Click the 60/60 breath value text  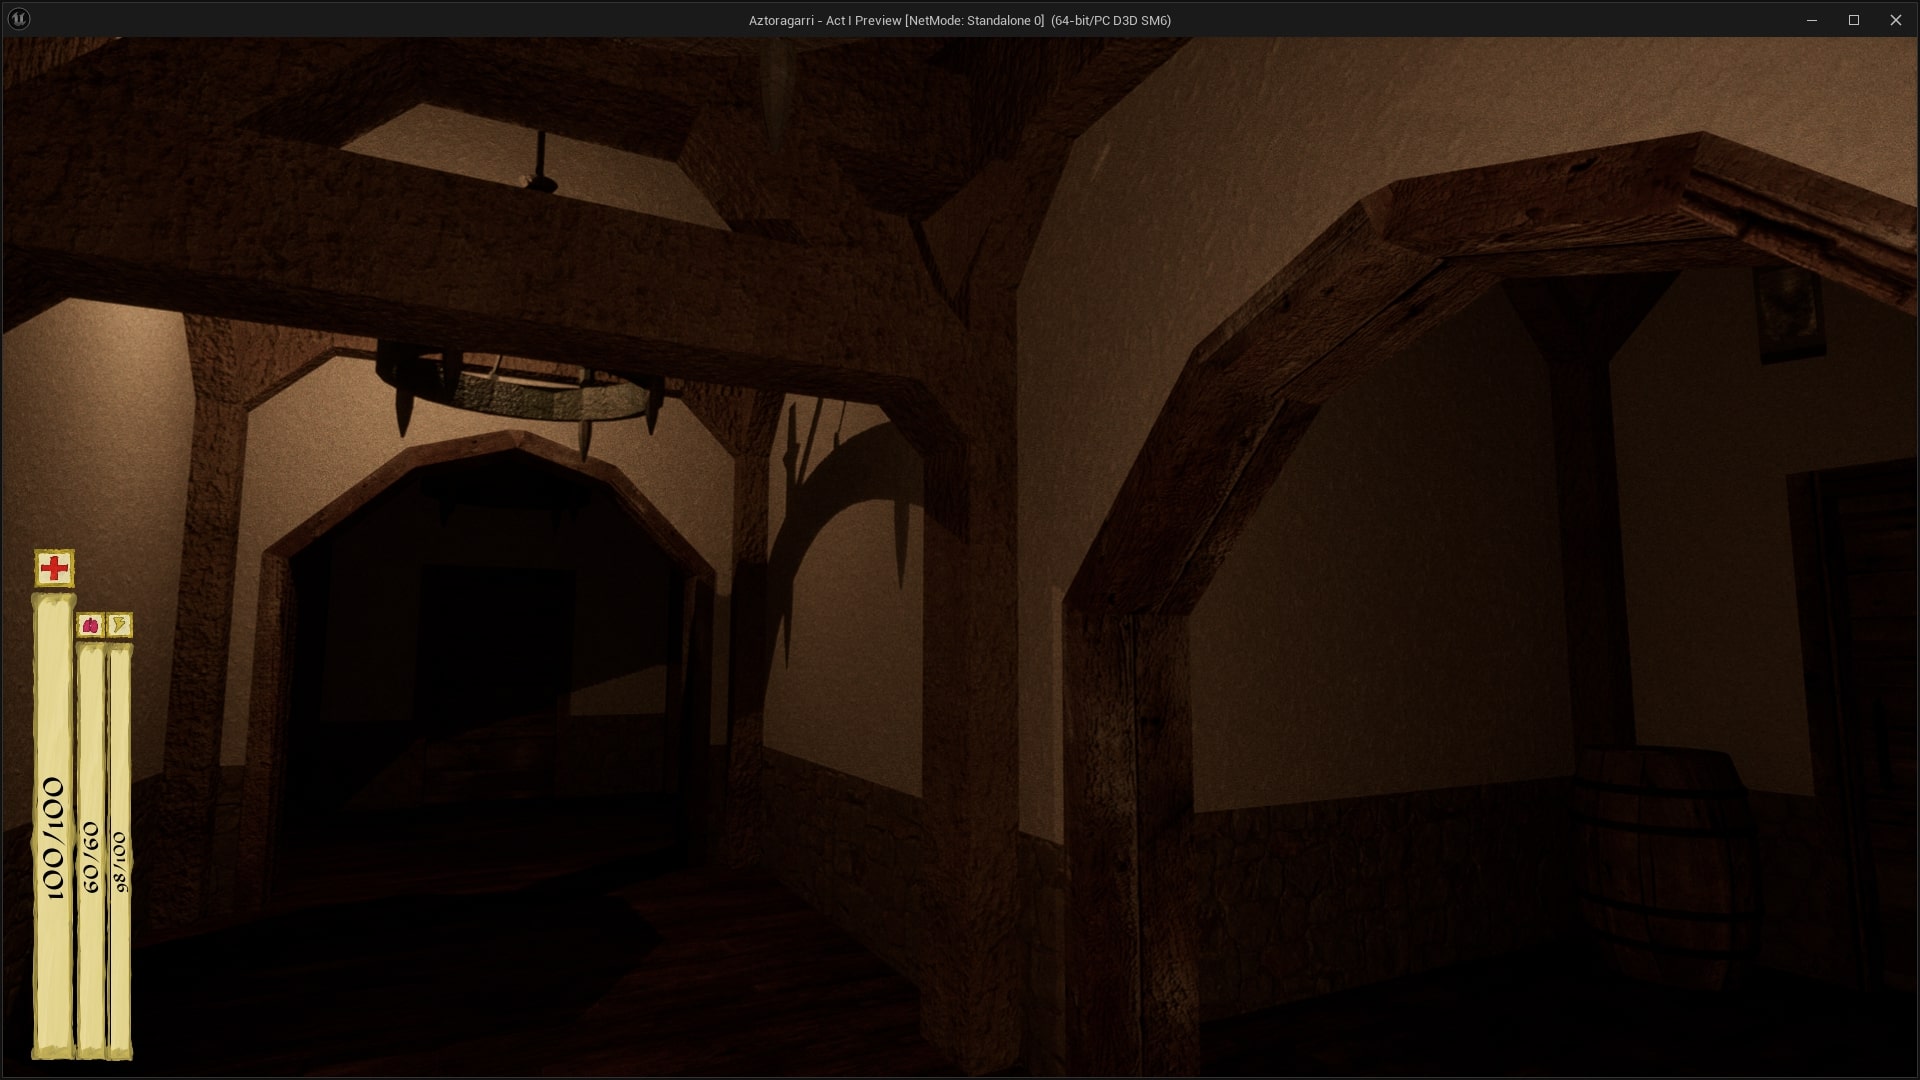point(91,857)
